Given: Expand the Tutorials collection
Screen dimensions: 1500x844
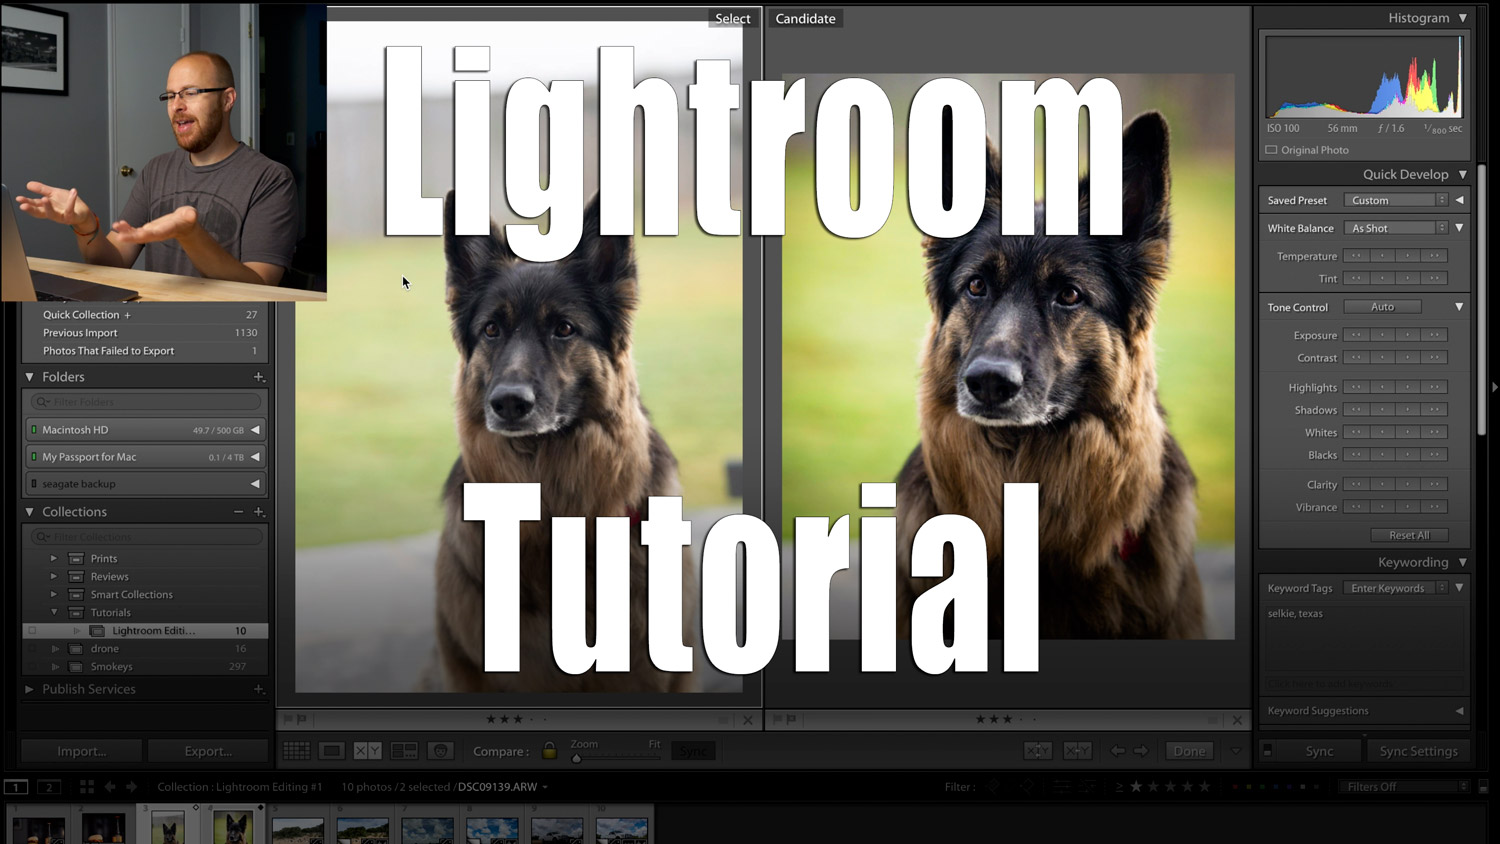Looking at the screenshot, I should (x=55, y=612).
